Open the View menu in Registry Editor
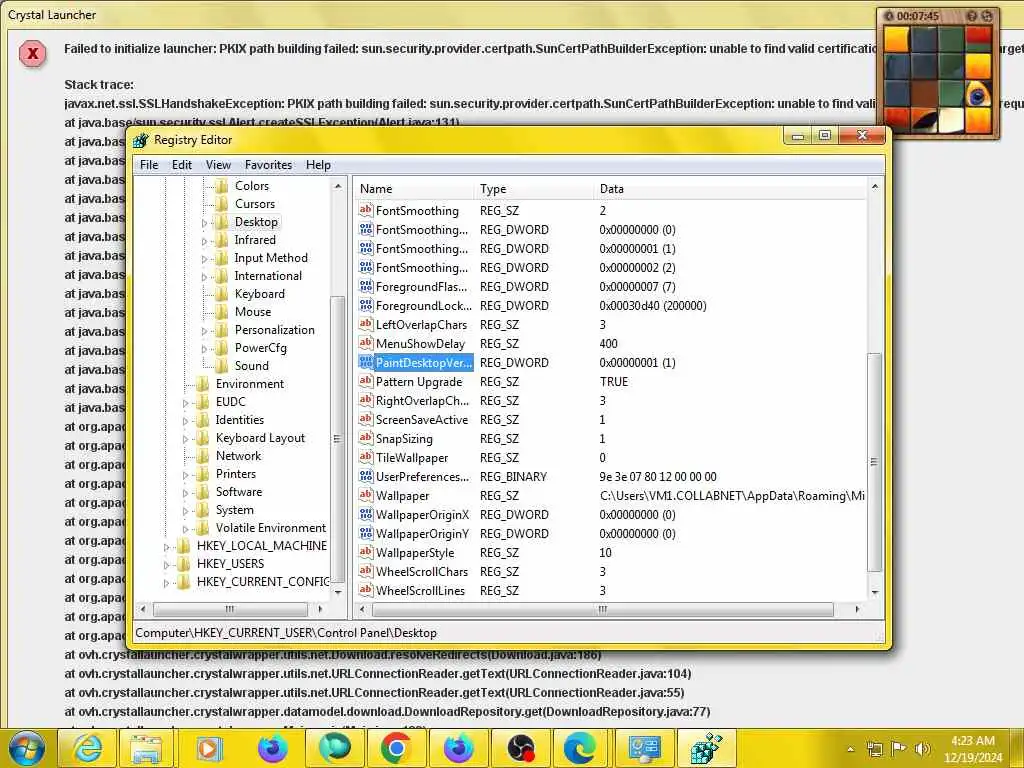1024x768 pixels. point(218,165)
